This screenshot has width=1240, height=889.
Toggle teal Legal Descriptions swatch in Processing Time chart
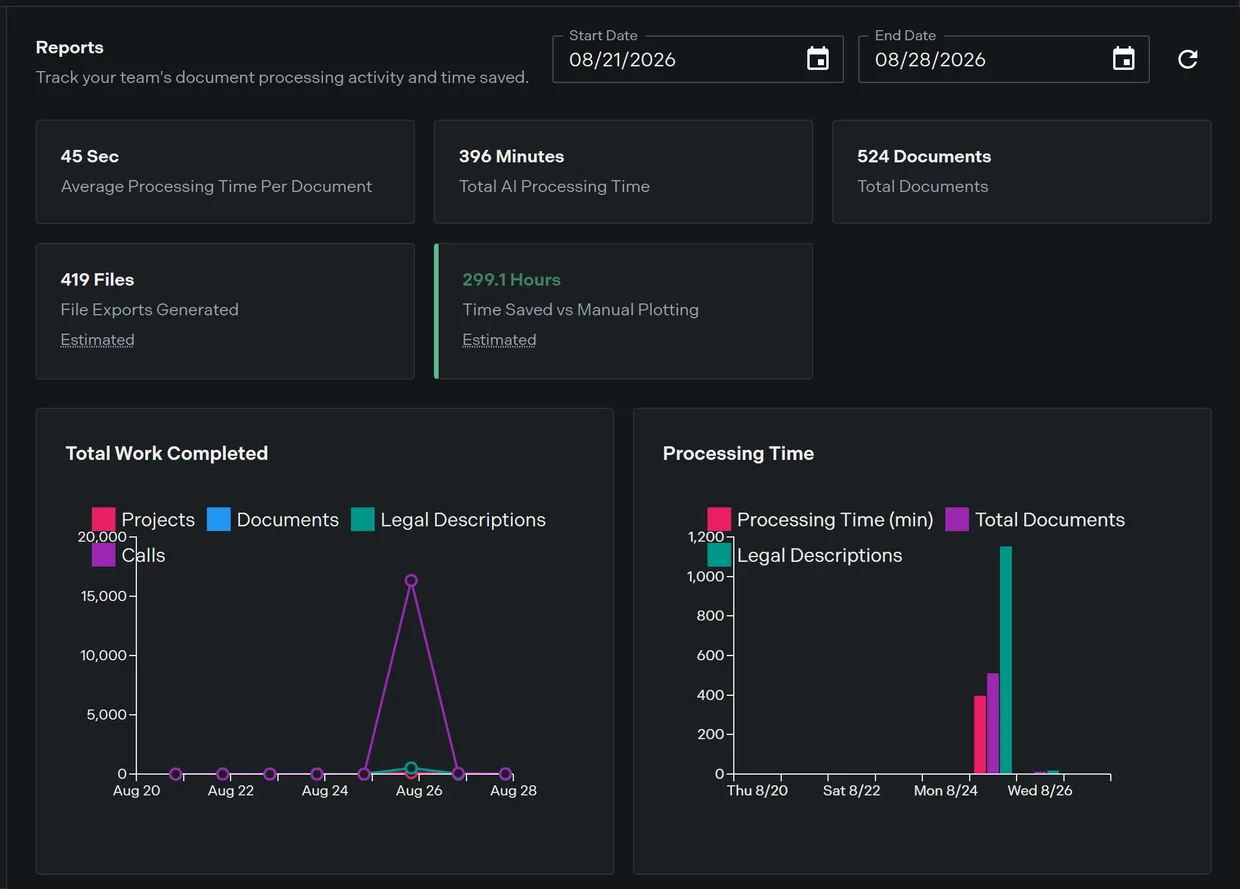719,554
